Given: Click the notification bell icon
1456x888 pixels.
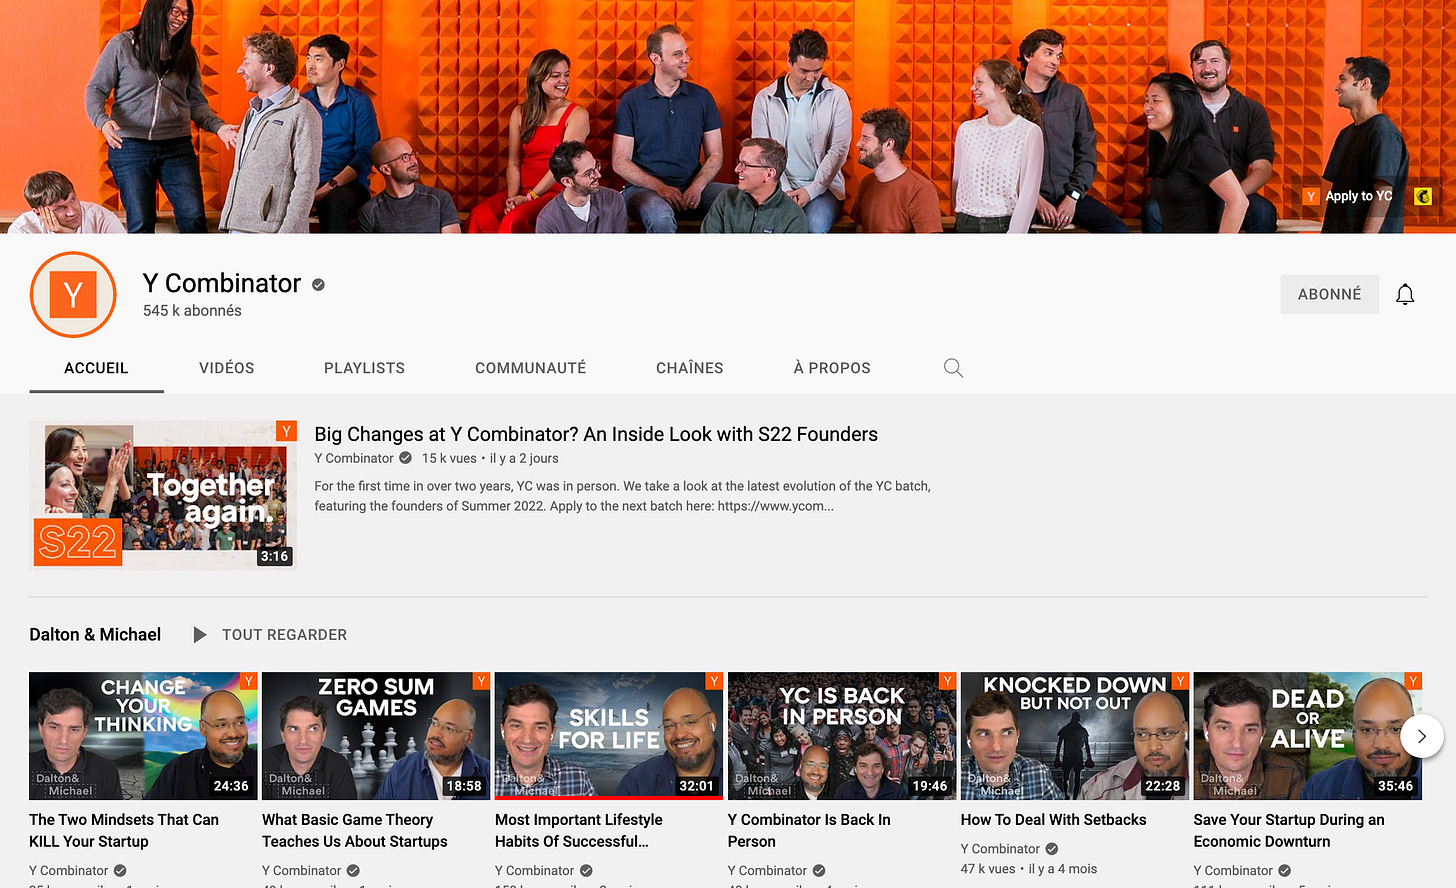Looking at the screenshot, I should point(1405,294).
